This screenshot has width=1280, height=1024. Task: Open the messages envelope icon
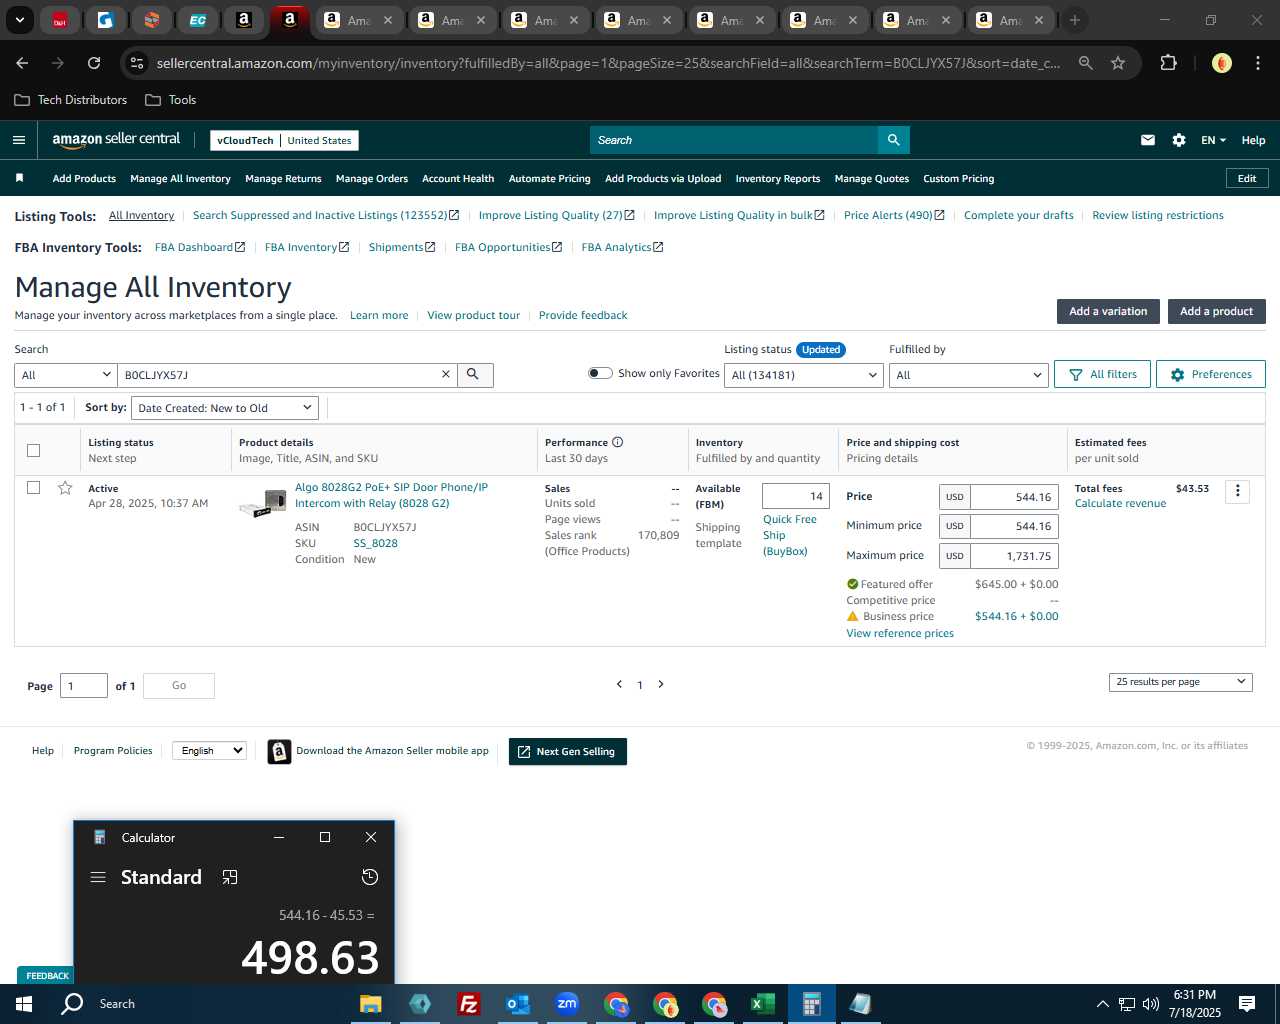coord(1148,140)
